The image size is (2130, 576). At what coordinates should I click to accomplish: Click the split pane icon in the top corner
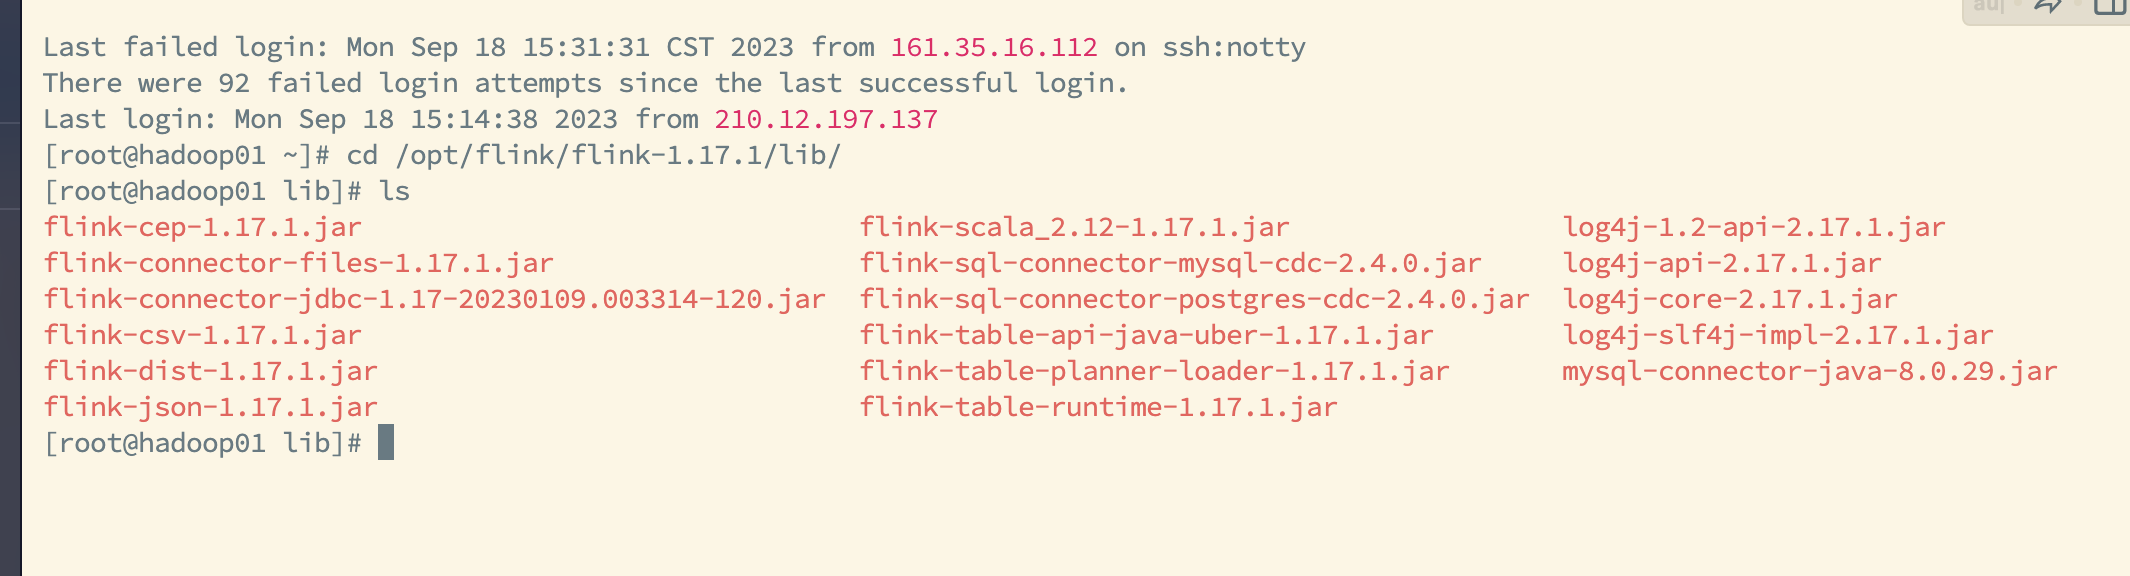point(2109,5)
